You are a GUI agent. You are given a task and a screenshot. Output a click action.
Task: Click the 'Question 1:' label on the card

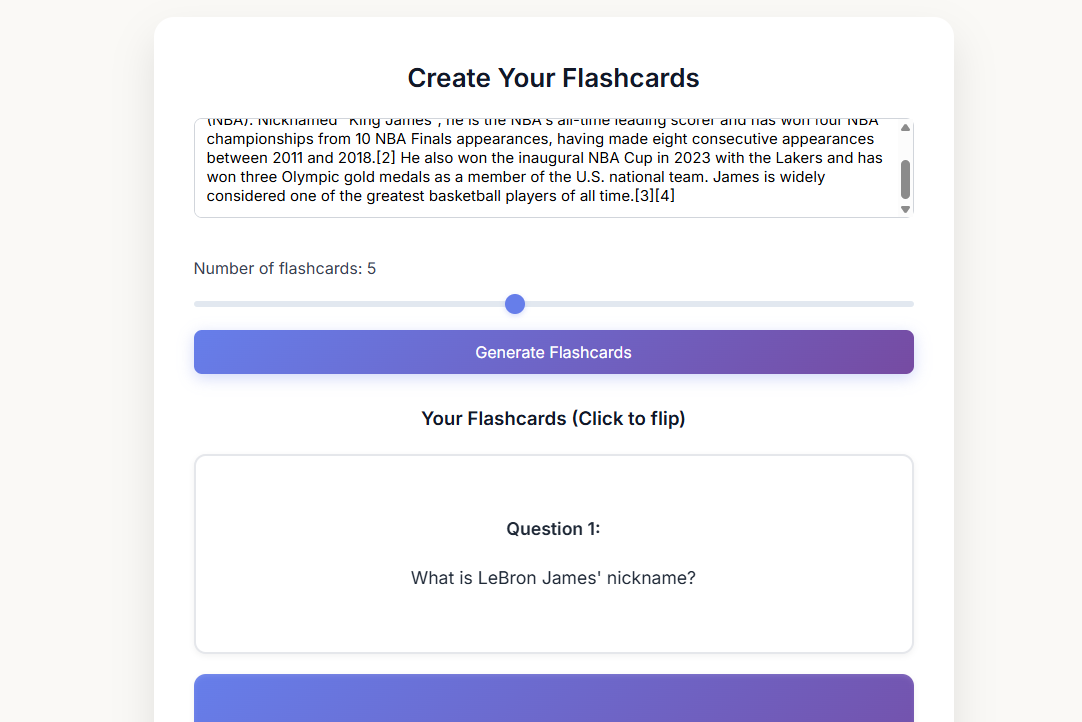pos(553,529)
